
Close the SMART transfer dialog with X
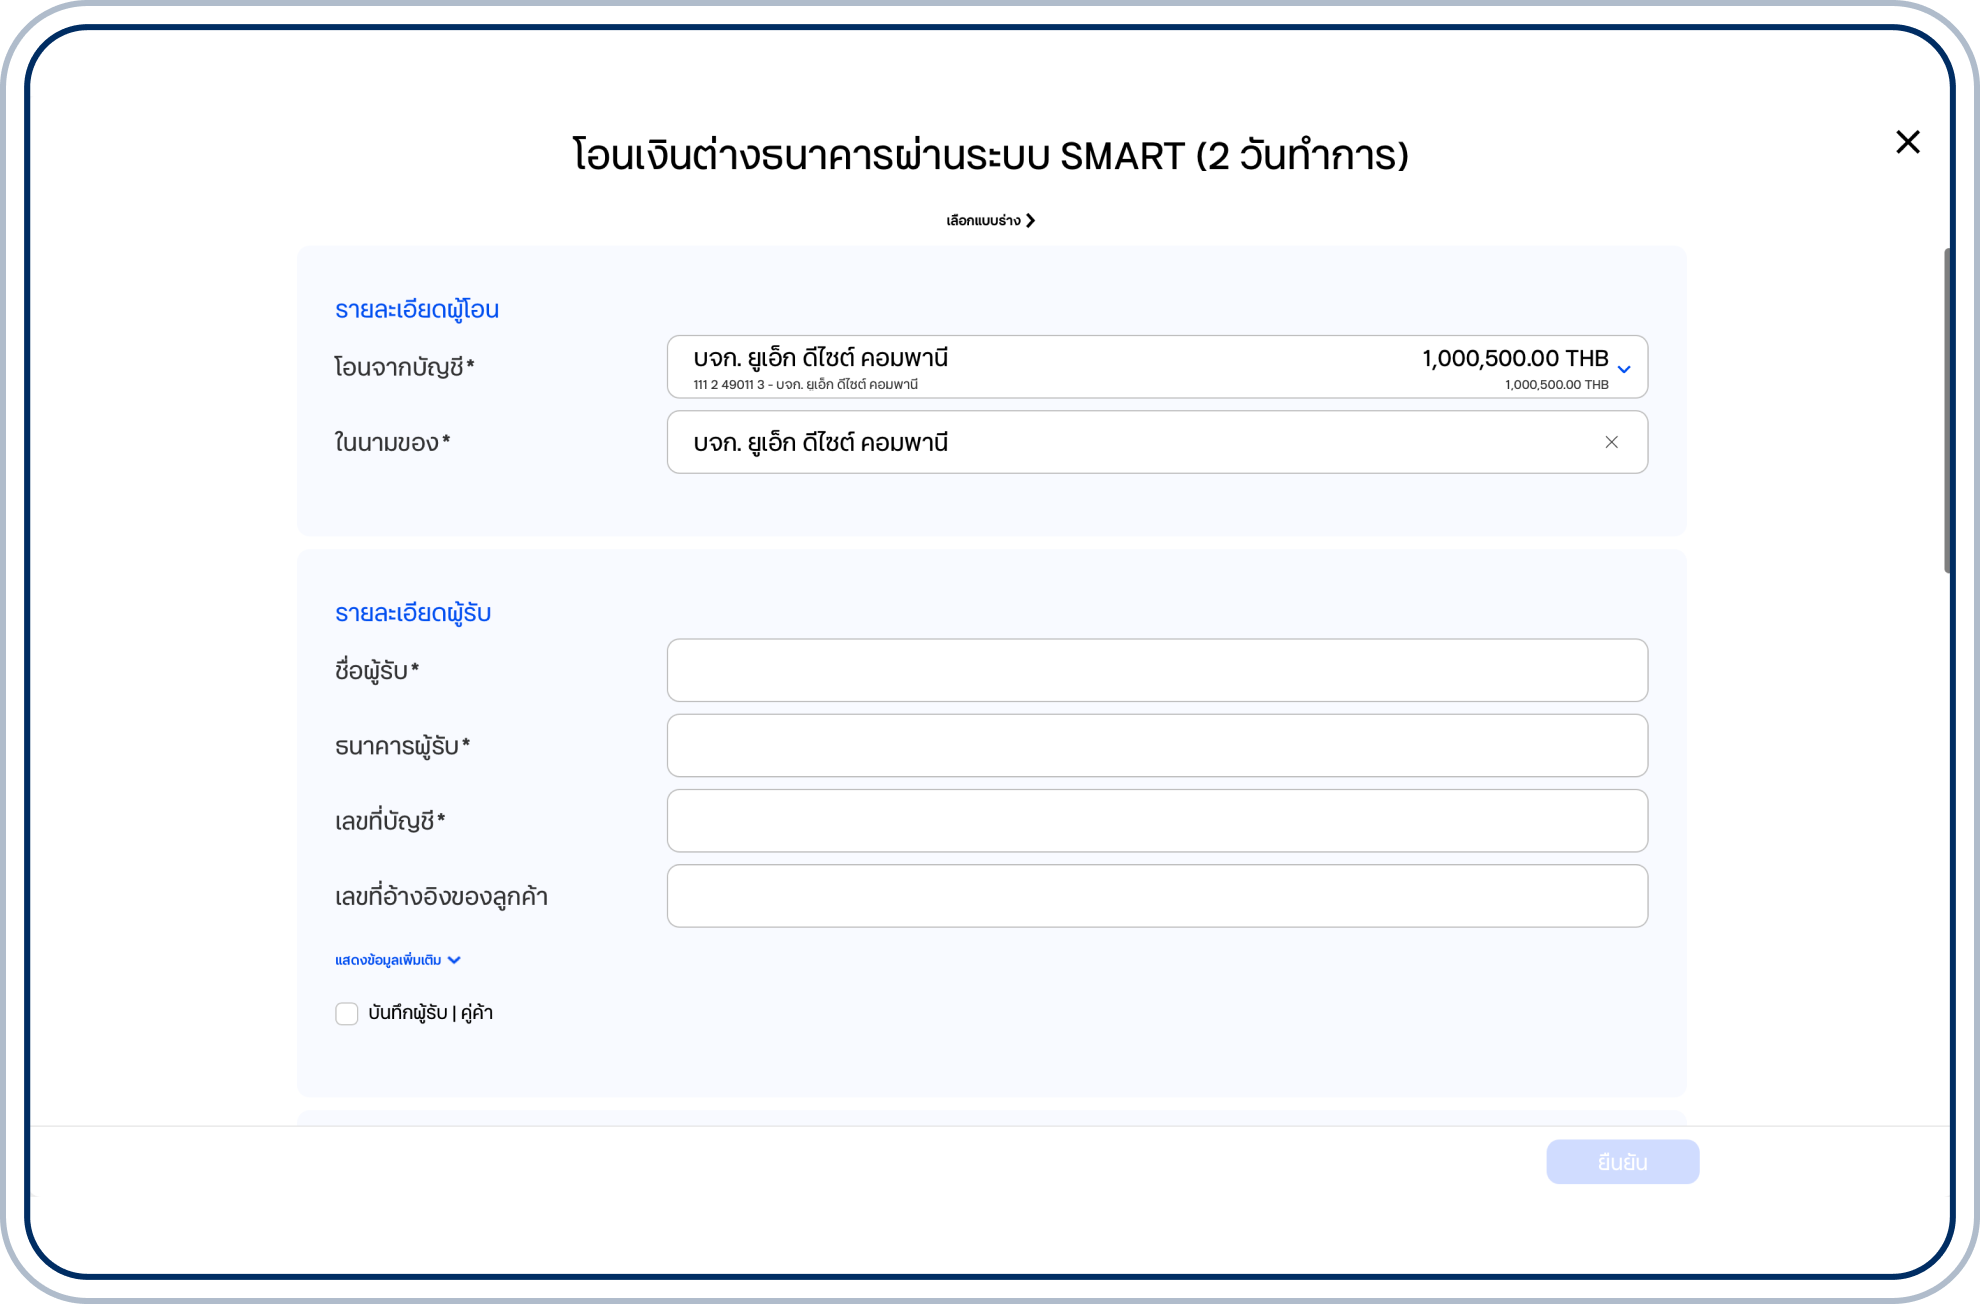click(1907, 142)
